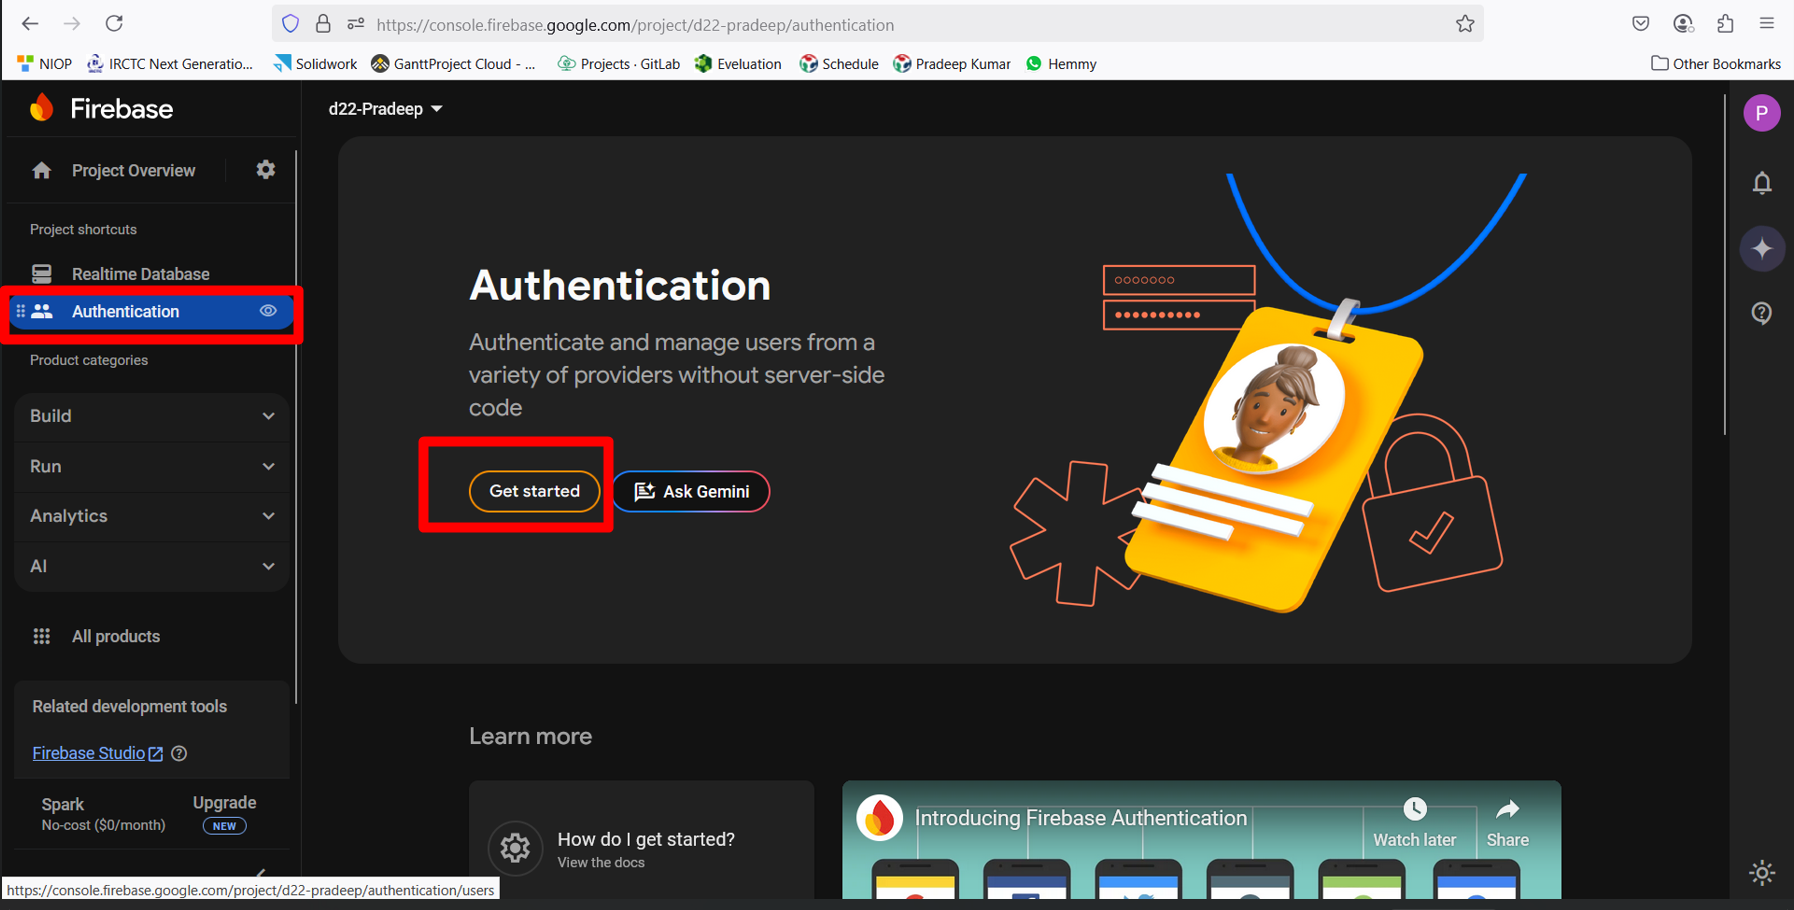Click the Project Overview label
This screenshot has width=1794, height=910.
coord(134,171)
